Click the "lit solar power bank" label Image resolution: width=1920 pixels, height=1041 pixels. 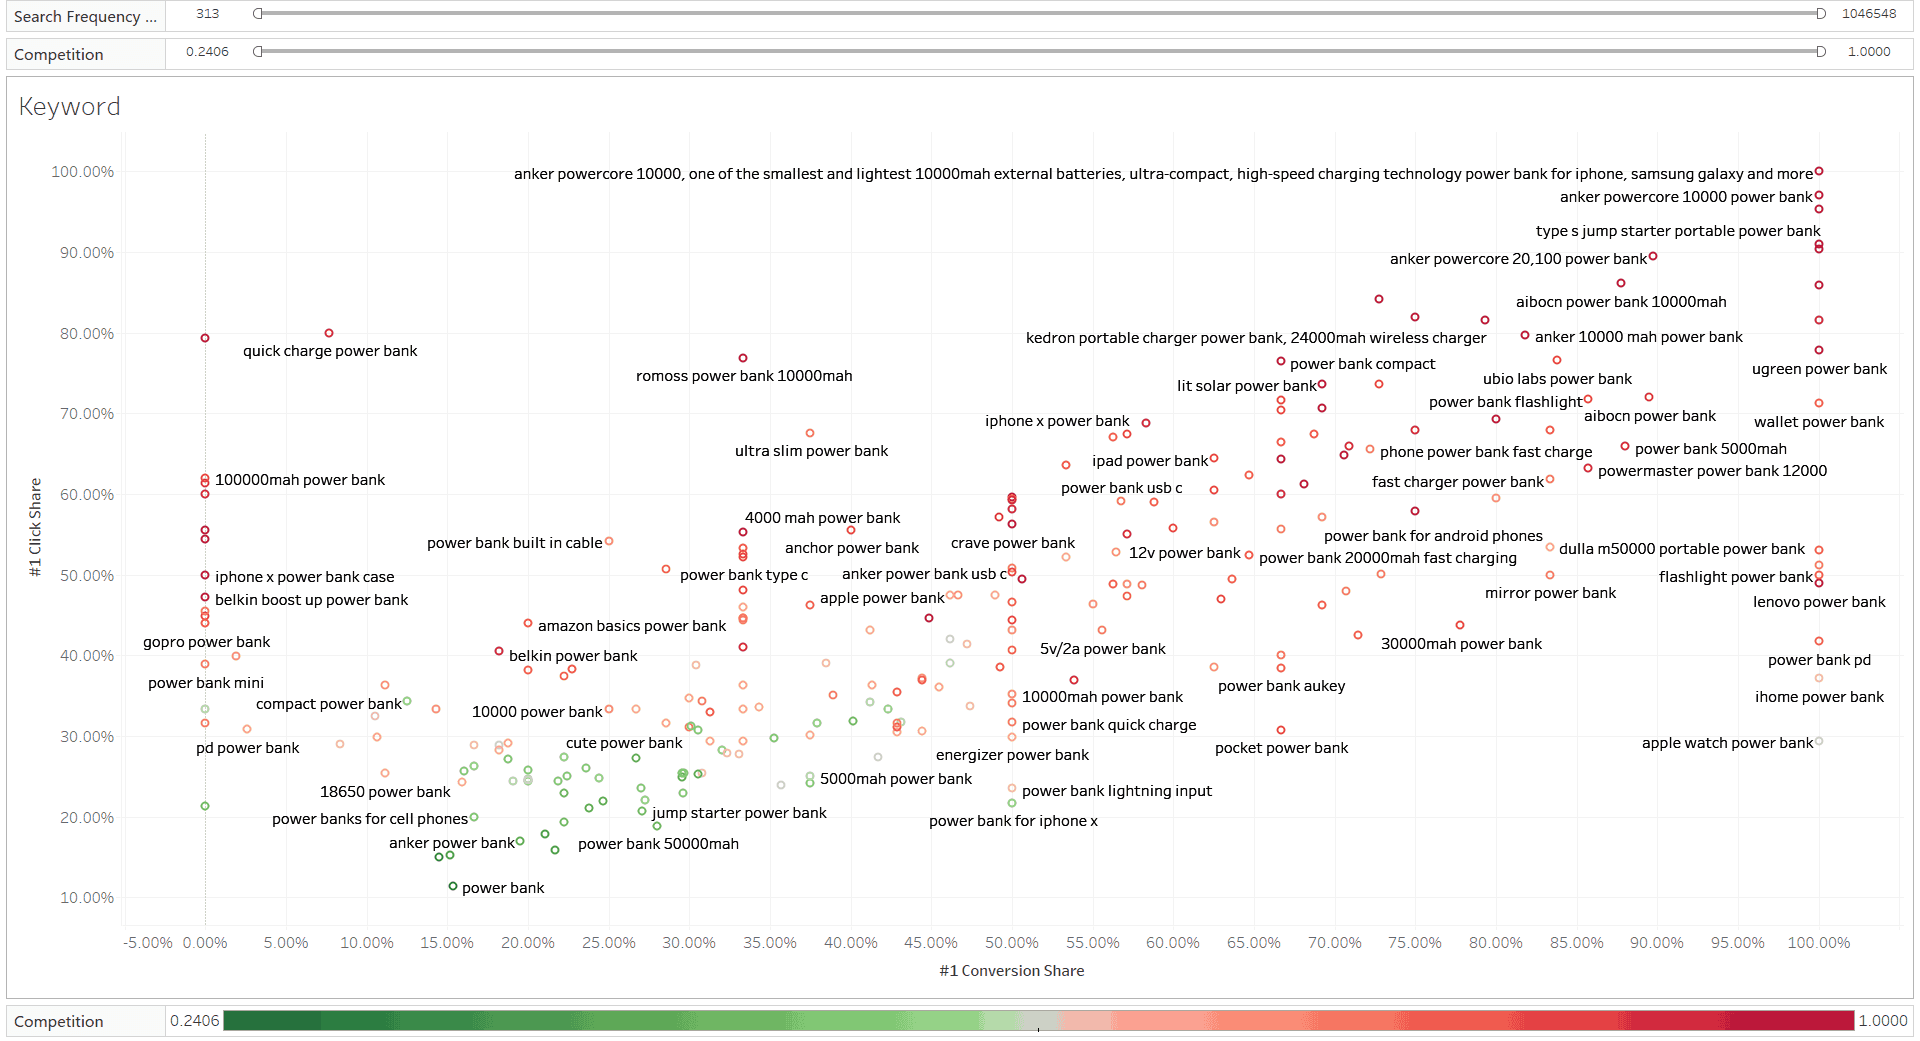click(x=1247, y=386)
